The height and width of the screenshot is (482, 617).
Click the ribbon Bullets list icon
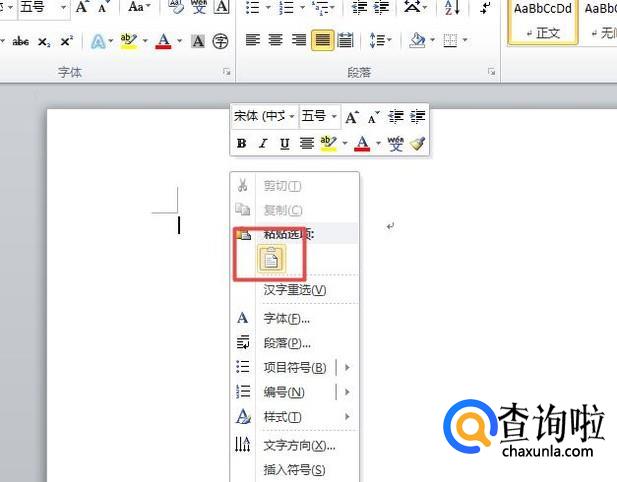coord(253,7)
